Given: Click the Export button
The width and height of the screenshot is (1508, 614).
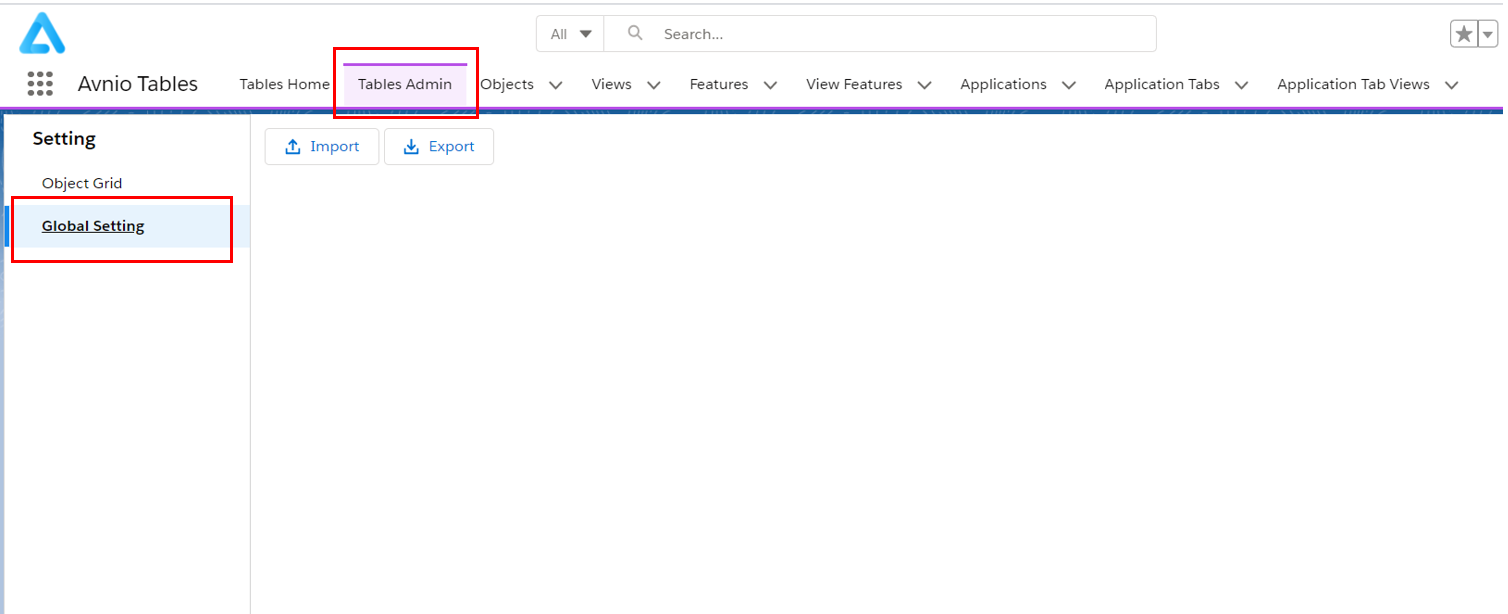Looking at the screenshot, I should (439, 146).
